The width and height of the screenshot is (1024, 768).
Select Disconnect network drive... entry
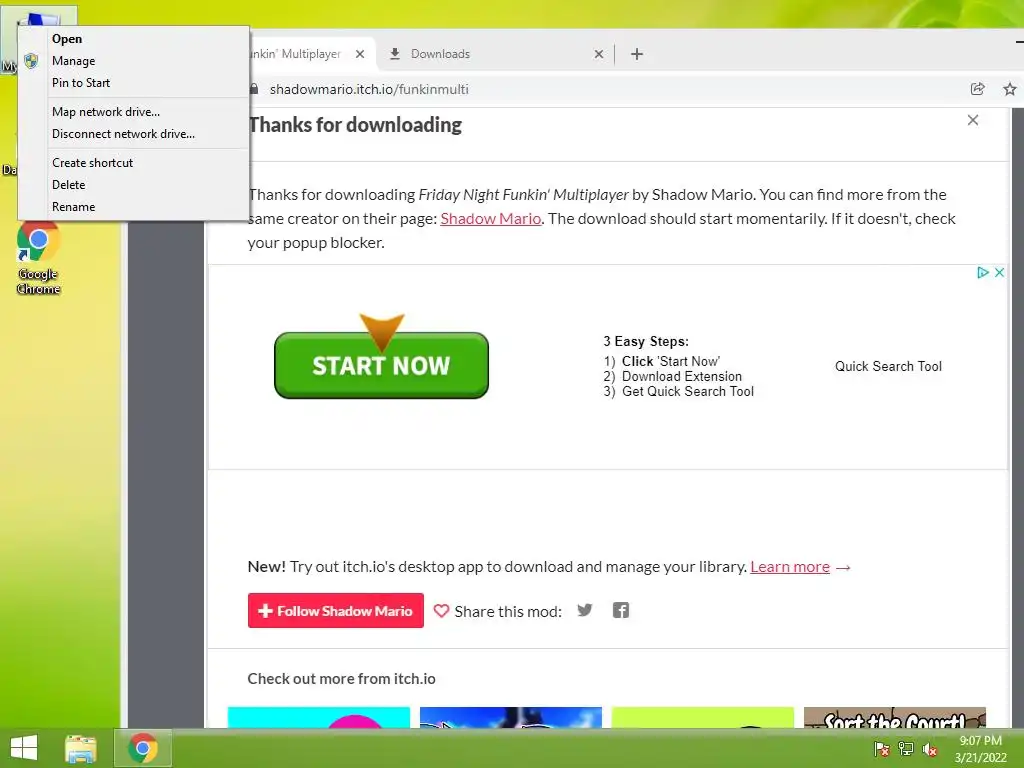(x=133, y=134)
